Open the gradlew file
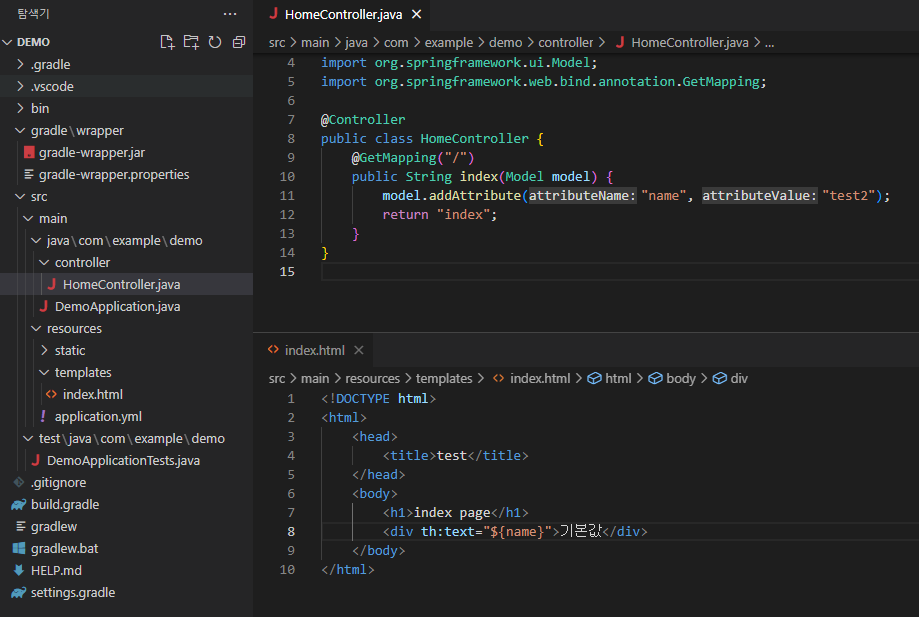The height and width of the screenshot is (617, 919). (126, 526)
